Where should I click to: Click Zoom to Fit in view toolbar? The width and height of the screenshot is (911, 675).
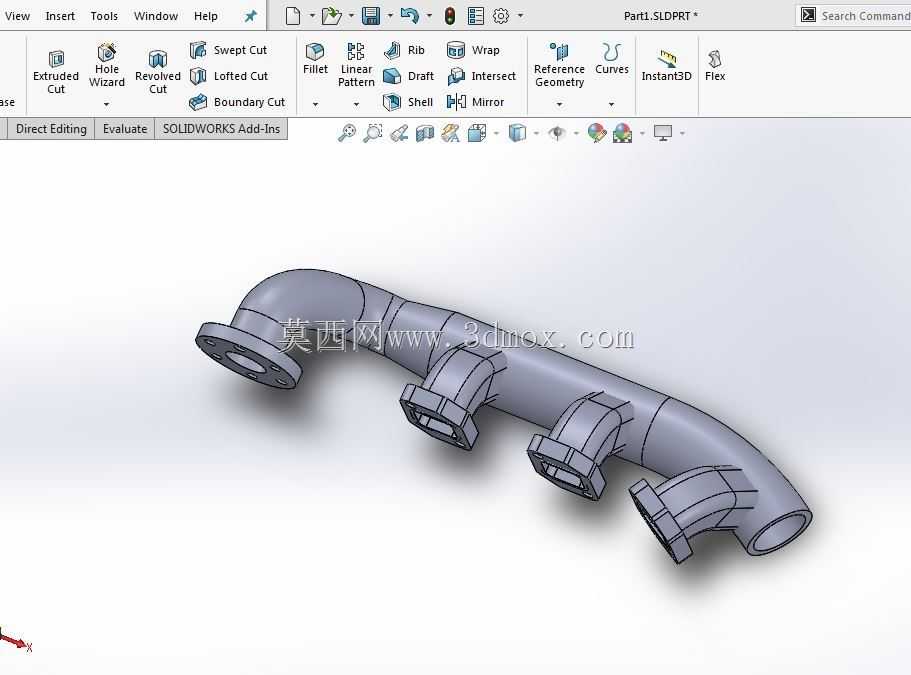click(x=347, y=133)
